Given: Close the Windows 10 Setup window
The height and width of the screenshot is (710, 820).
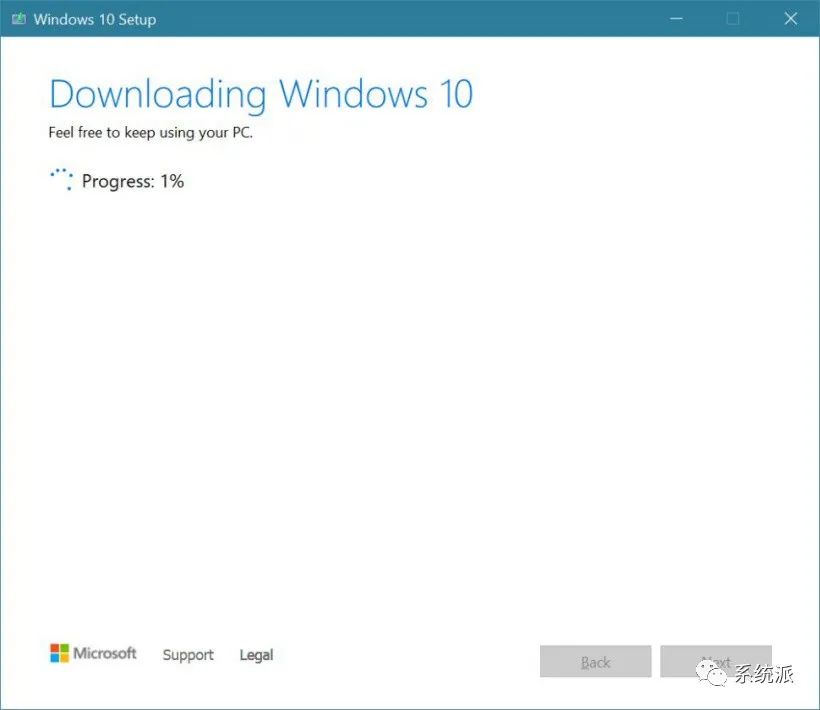Looking at the screenshot, I should pyautogui.click(x=791, y=19).
